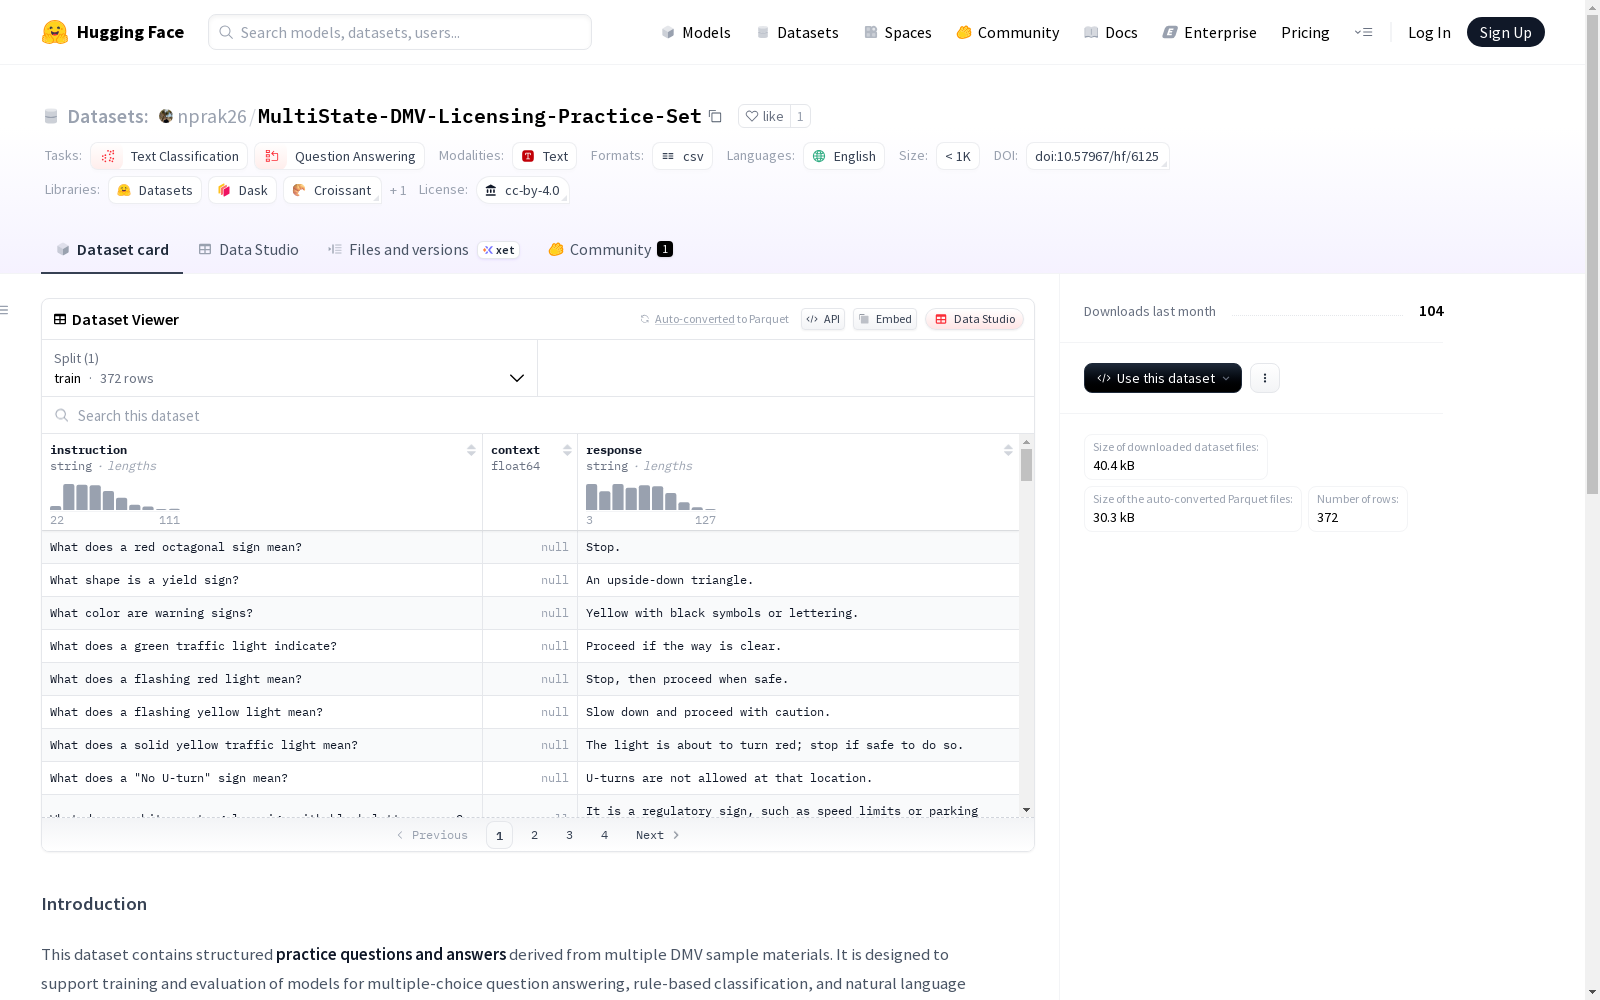Click the dataset table vertical scrollbar thumb
The width and height of the screenshot is (1600, 1000).
click(x=1026, y=465)
